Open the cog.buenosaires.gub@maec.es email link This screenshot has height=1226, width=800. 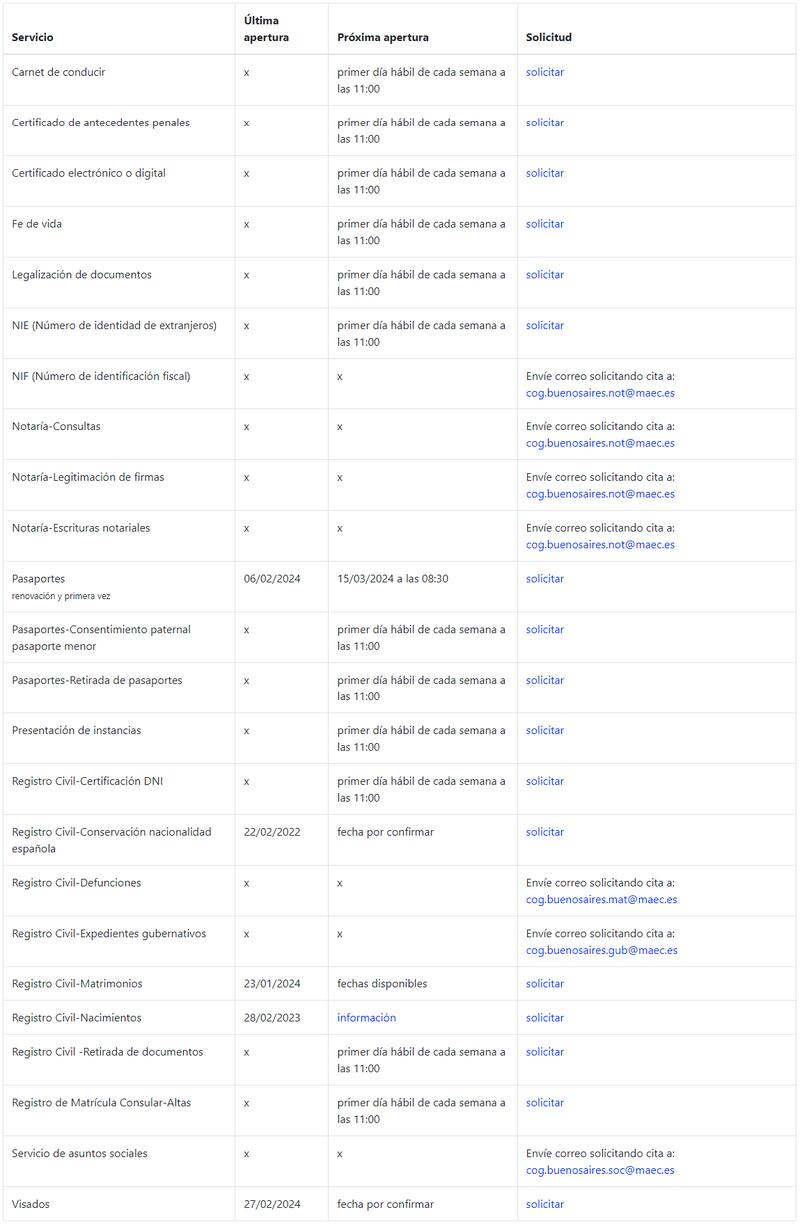pos(601,950)
